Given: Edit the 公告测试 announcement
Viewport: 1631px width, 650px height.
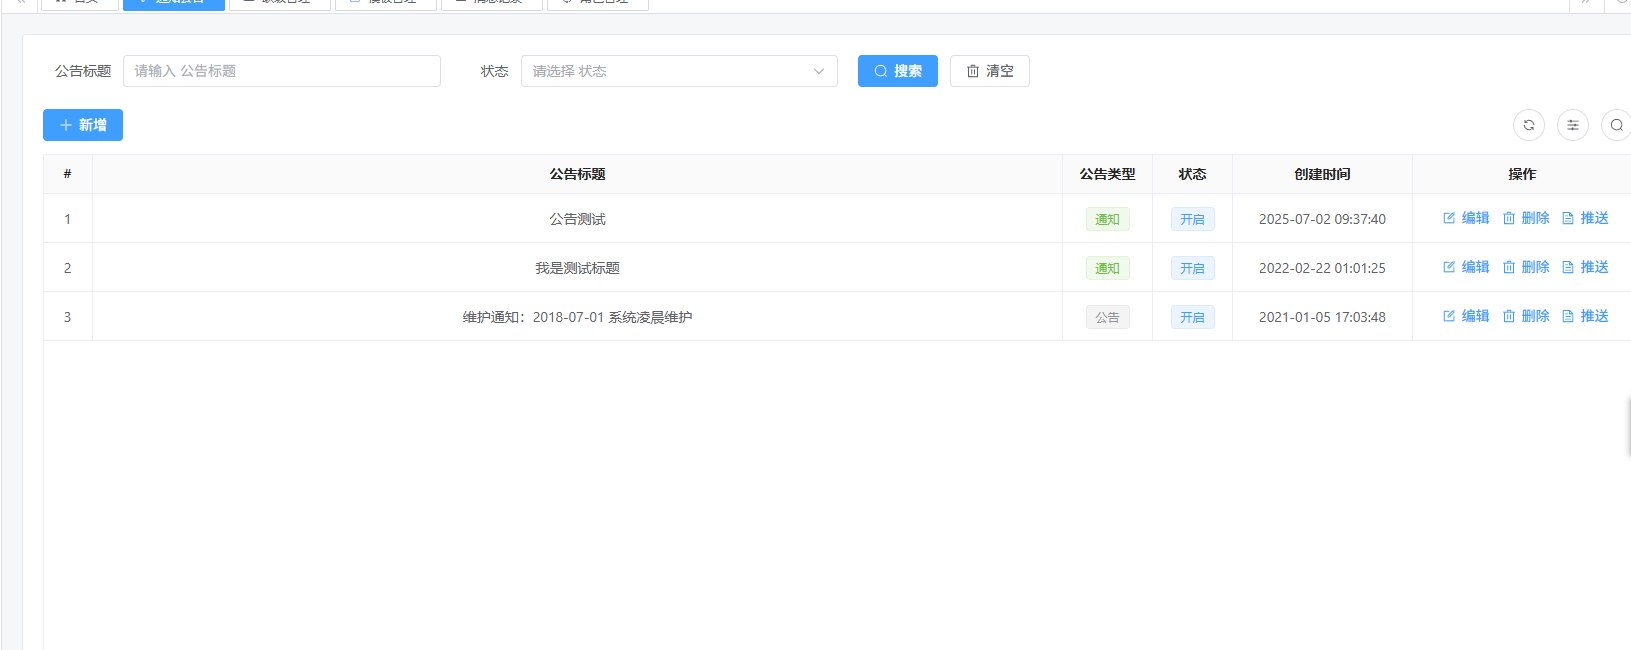Looking at the screenshot, I should tap(1466, 218).
